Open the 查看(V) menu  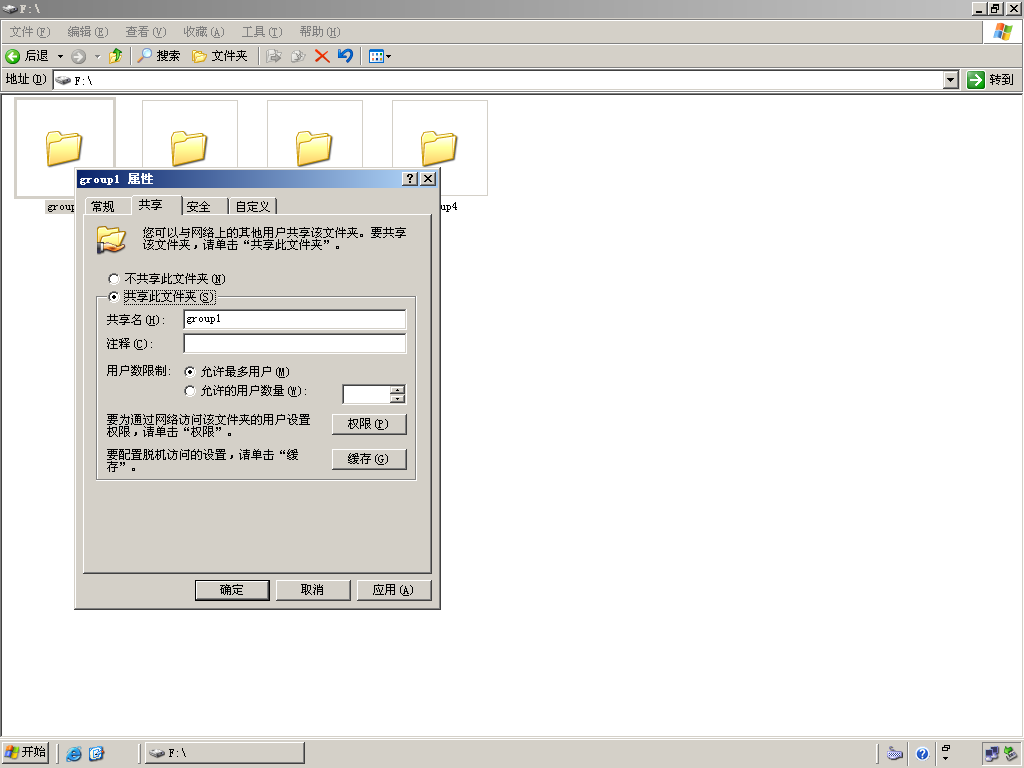coord(146,32)
